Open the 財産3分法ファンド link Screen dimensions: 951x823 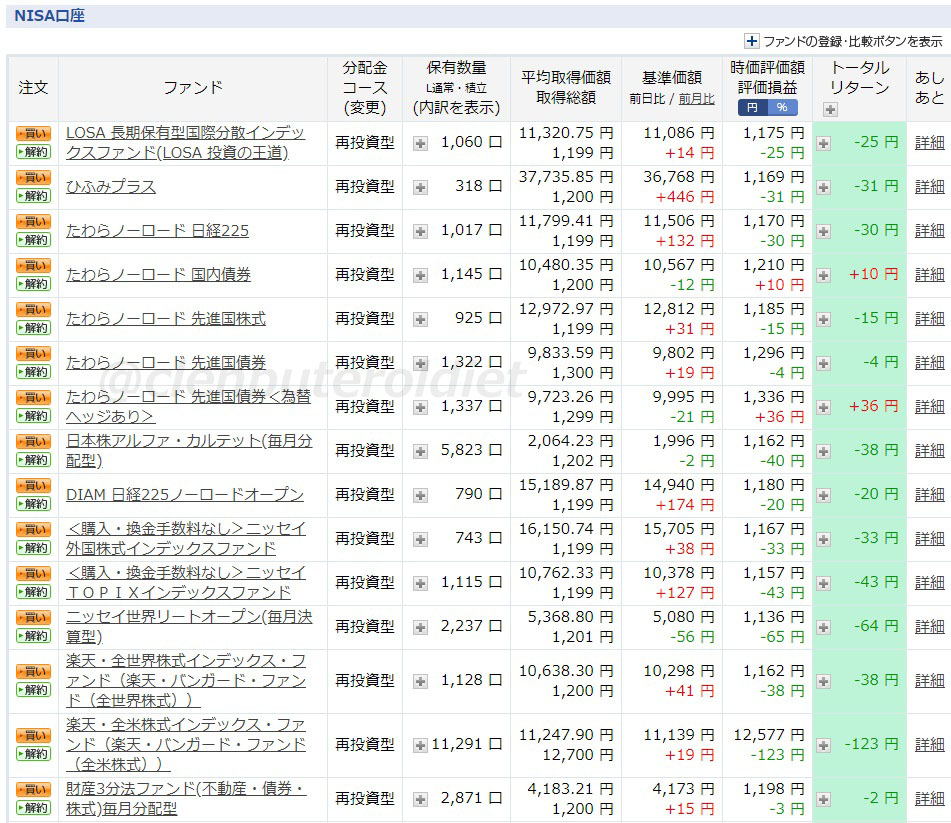[186, 798]
